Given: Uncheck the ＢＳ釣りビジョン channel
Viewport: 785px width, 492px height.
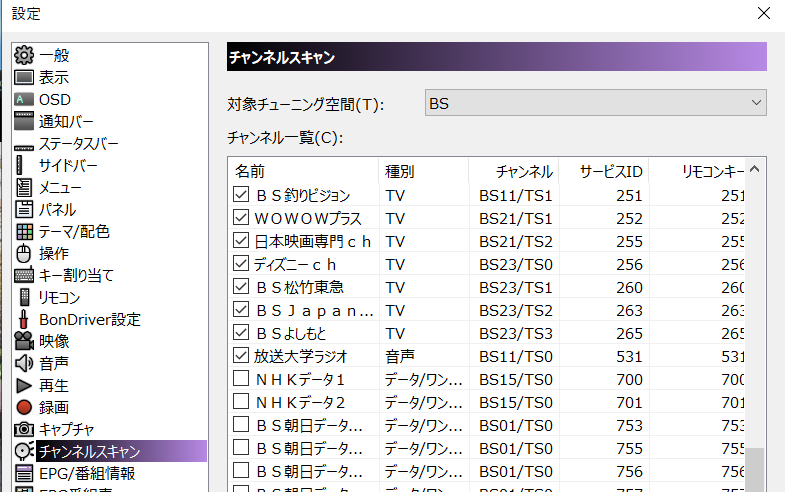Looking at the screenshot, I should tap(241, 194).
